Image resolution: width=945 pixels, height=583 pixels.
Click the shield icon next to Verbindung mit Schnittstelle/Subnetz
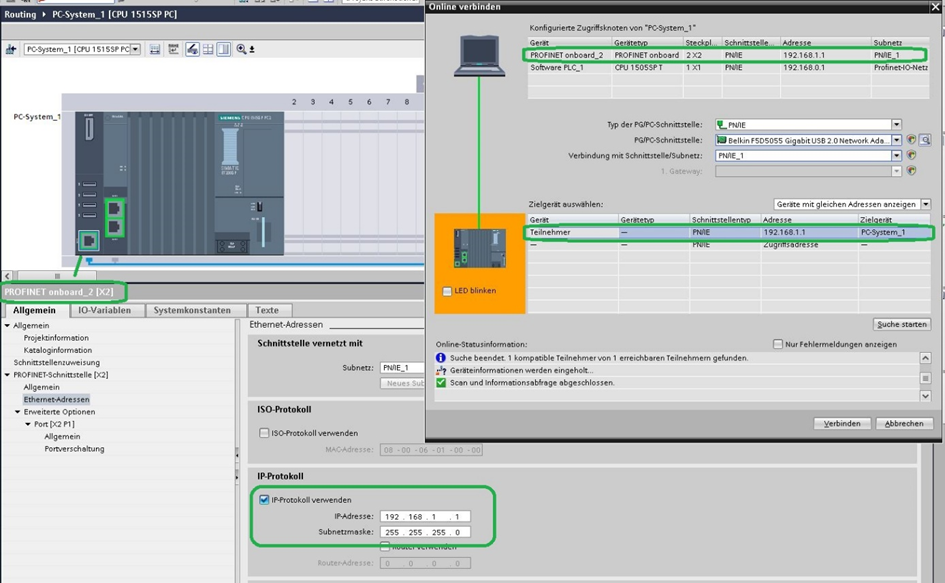pyautogui.click(x=911, y=156)
